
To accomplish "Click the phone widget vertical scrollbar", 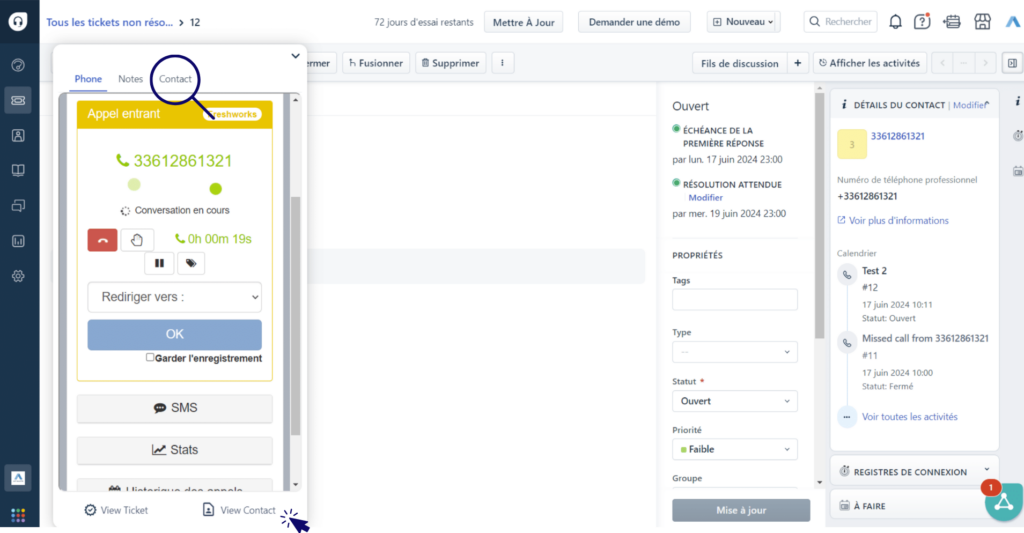I will click(295, 315).
